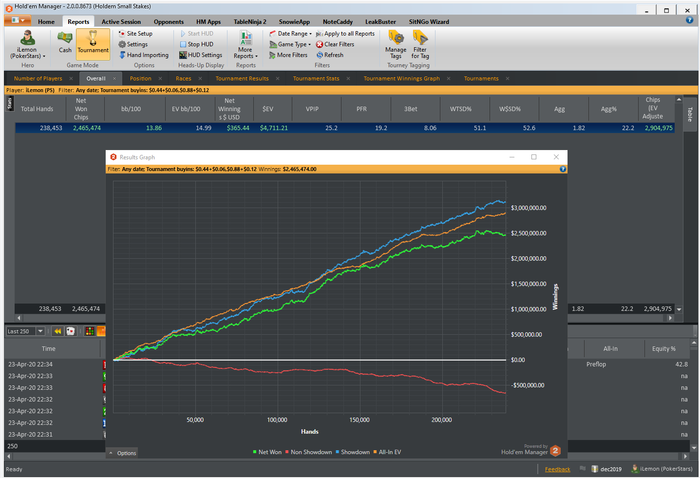Select the Position report tab
Screen dimensions: 700x478
tap(141, 78)
